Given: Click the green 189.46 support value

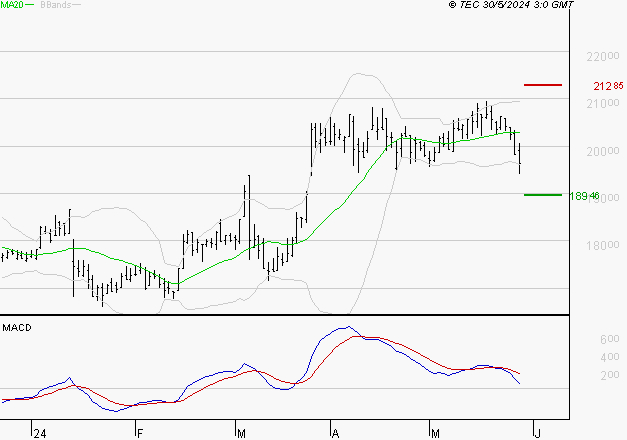Looking at the screenshot, I should [x=584, y=196].
